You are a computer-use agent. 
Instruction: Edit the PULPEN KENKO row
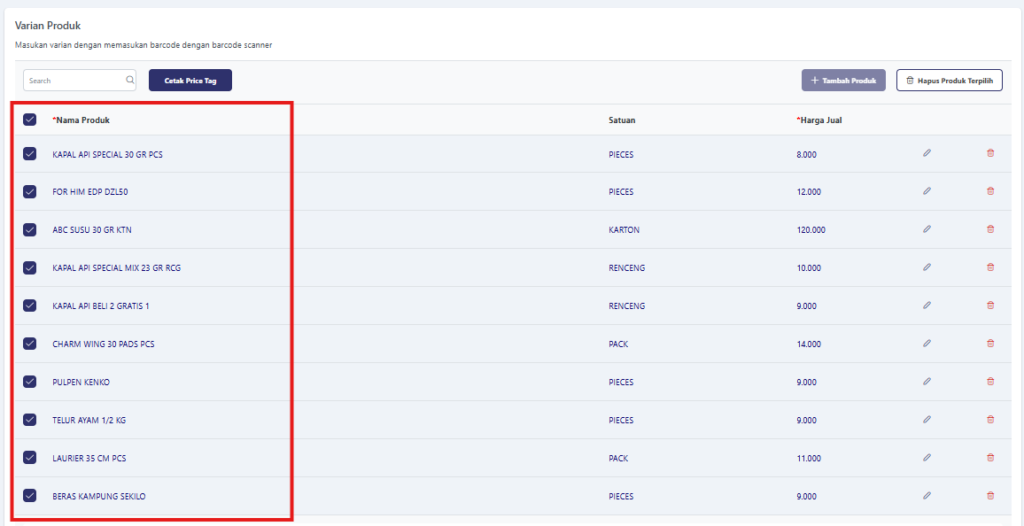click(926, 381)
